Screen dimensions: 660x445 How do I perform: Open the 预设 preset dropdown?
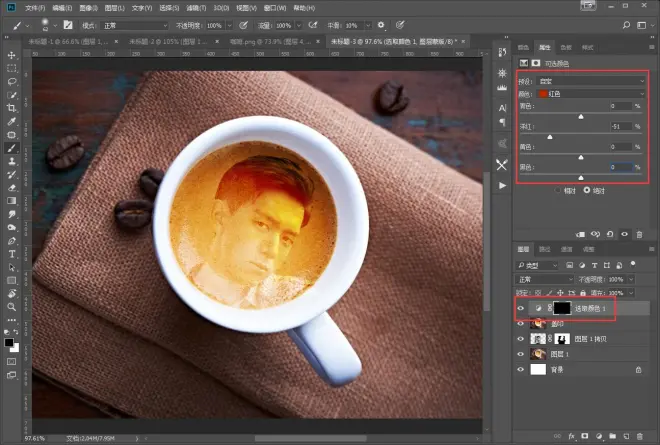click(x=591, y=81)
